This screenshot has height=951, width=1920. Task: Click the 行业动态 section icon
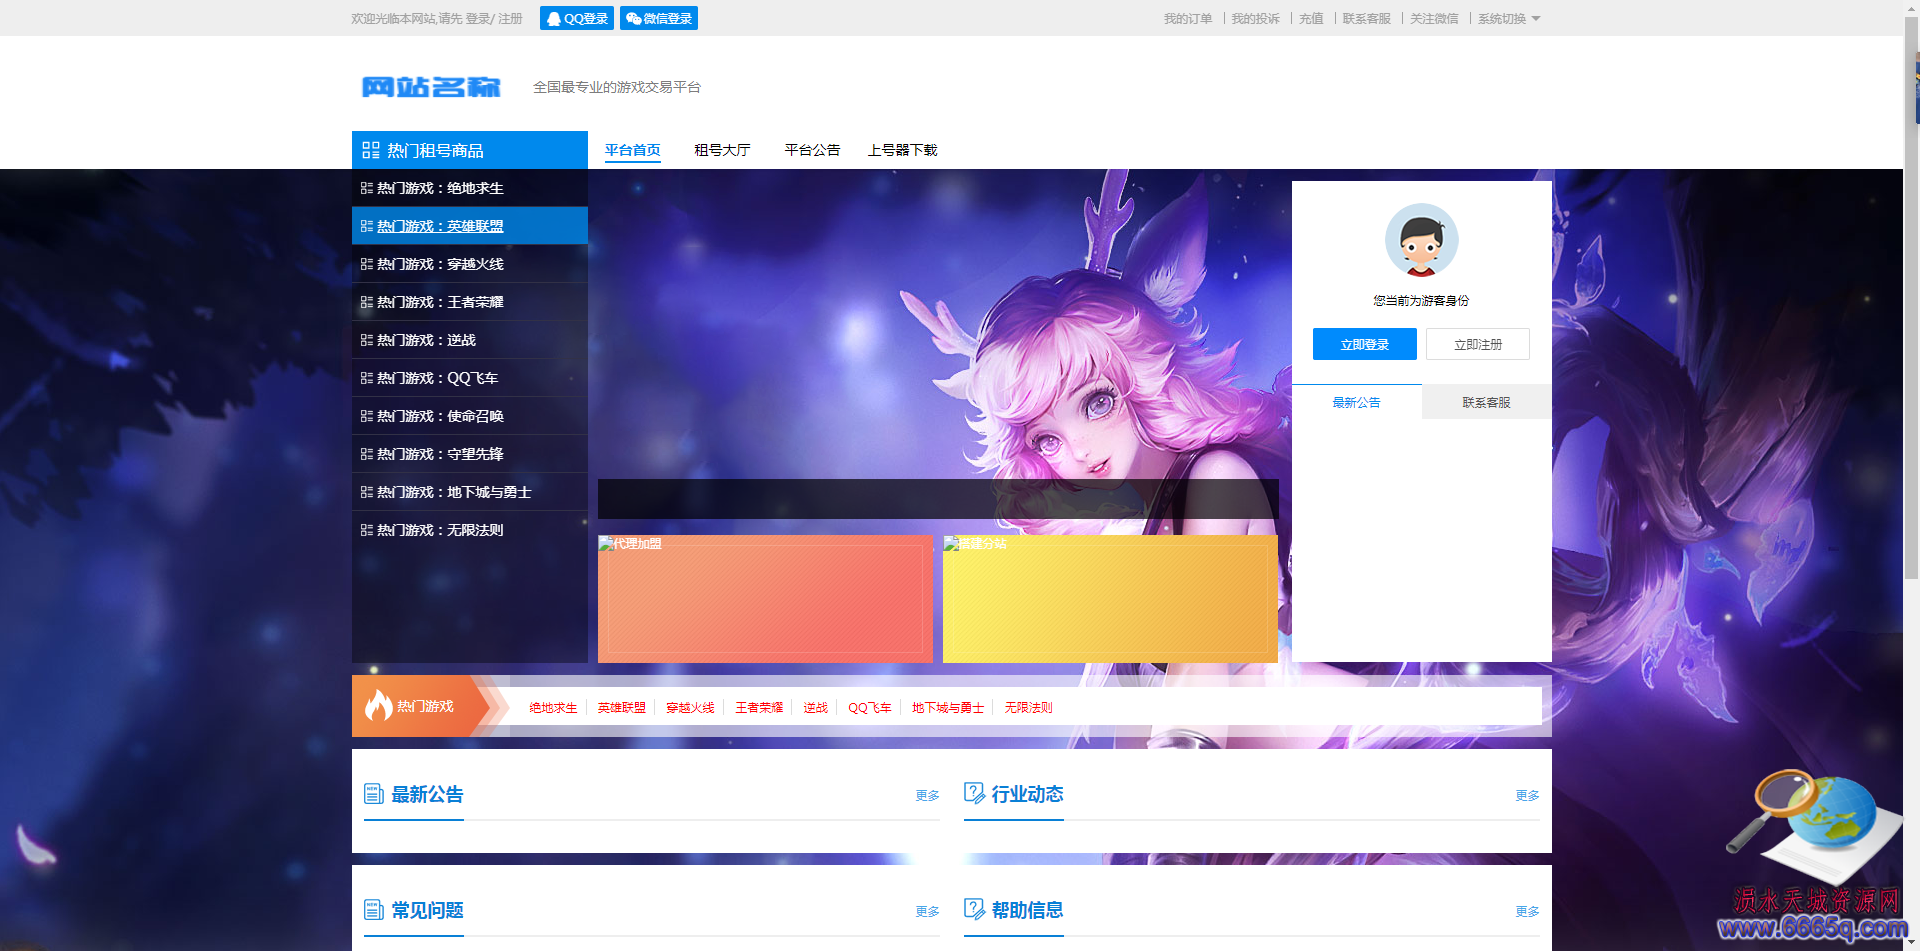[974, 793]
